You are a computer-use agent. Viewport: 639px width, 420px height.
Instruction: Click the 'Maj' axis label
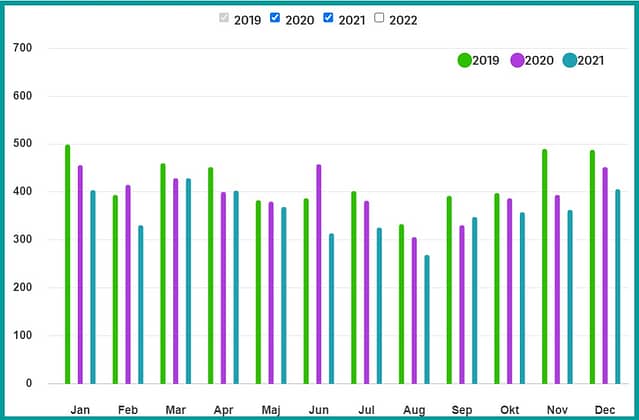[x=271, y=410]
